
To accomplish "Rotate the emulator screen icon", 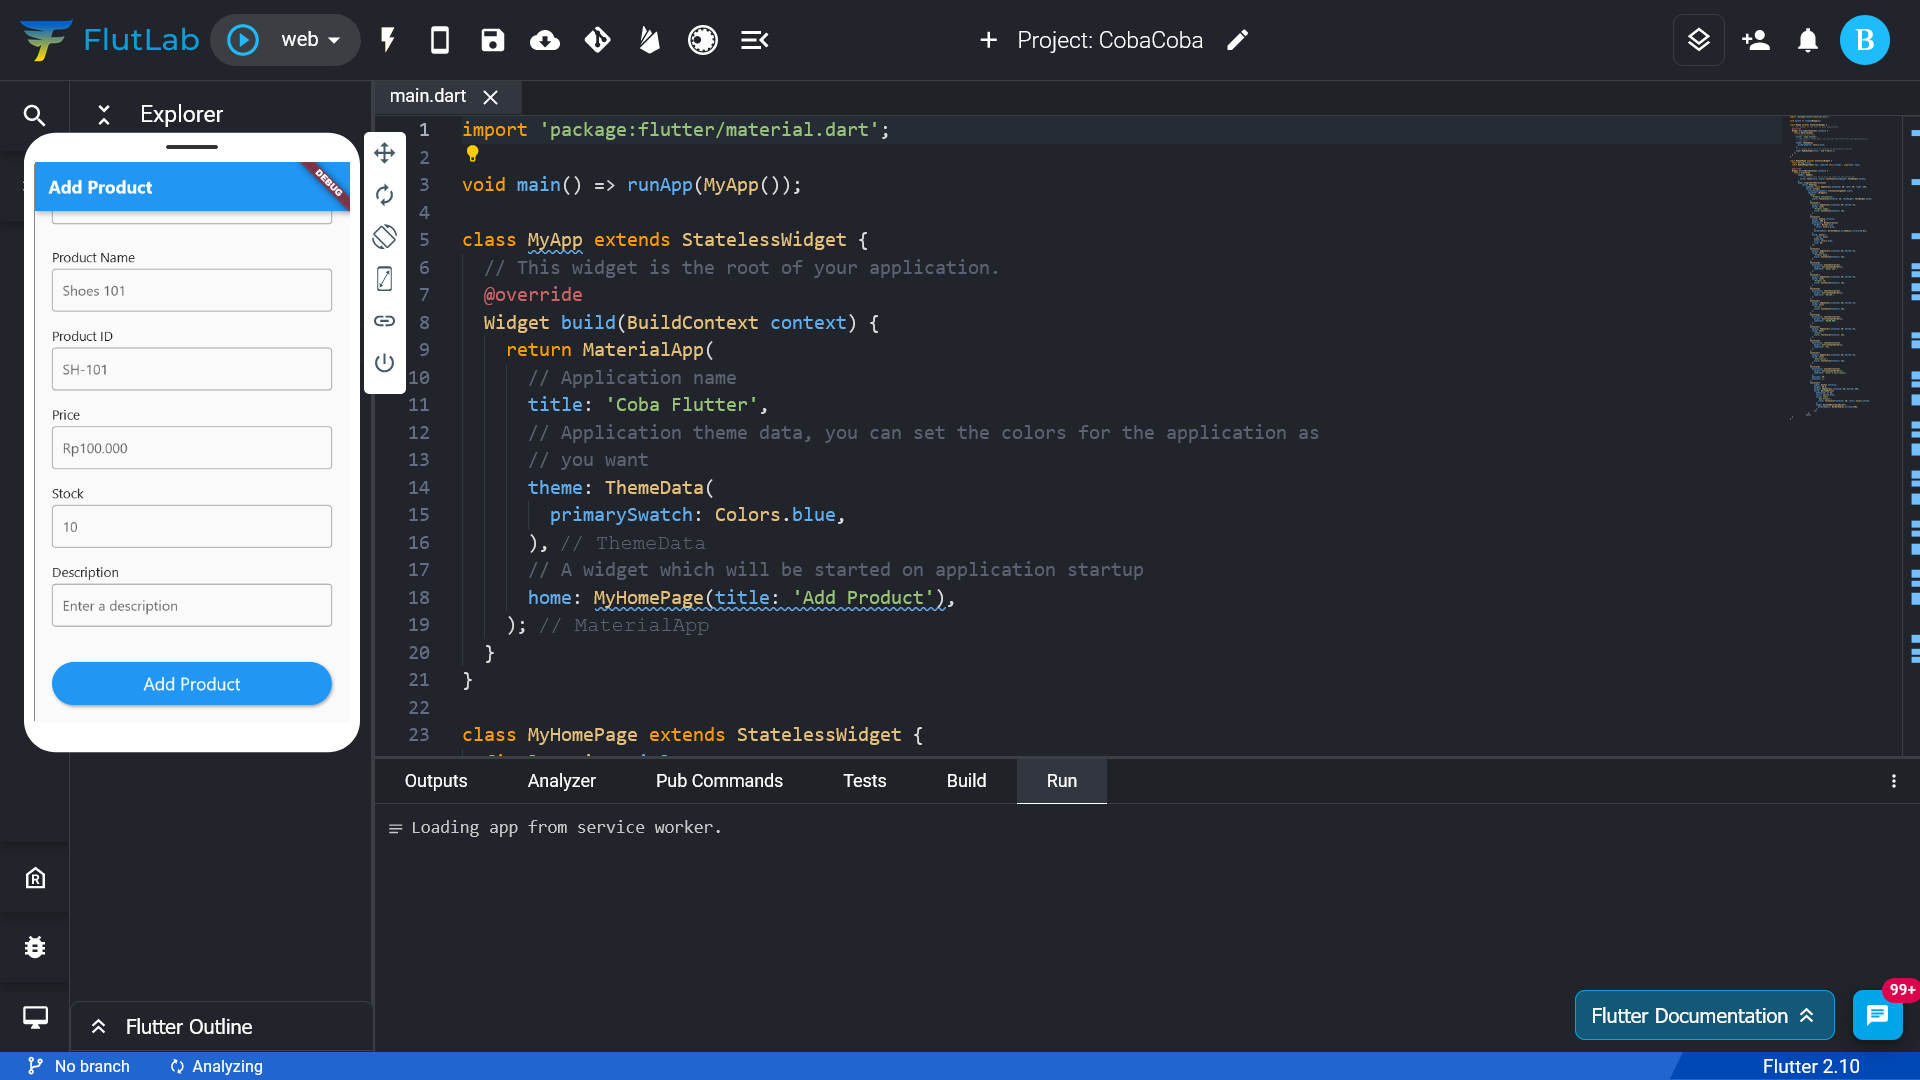I will point(385,237).
